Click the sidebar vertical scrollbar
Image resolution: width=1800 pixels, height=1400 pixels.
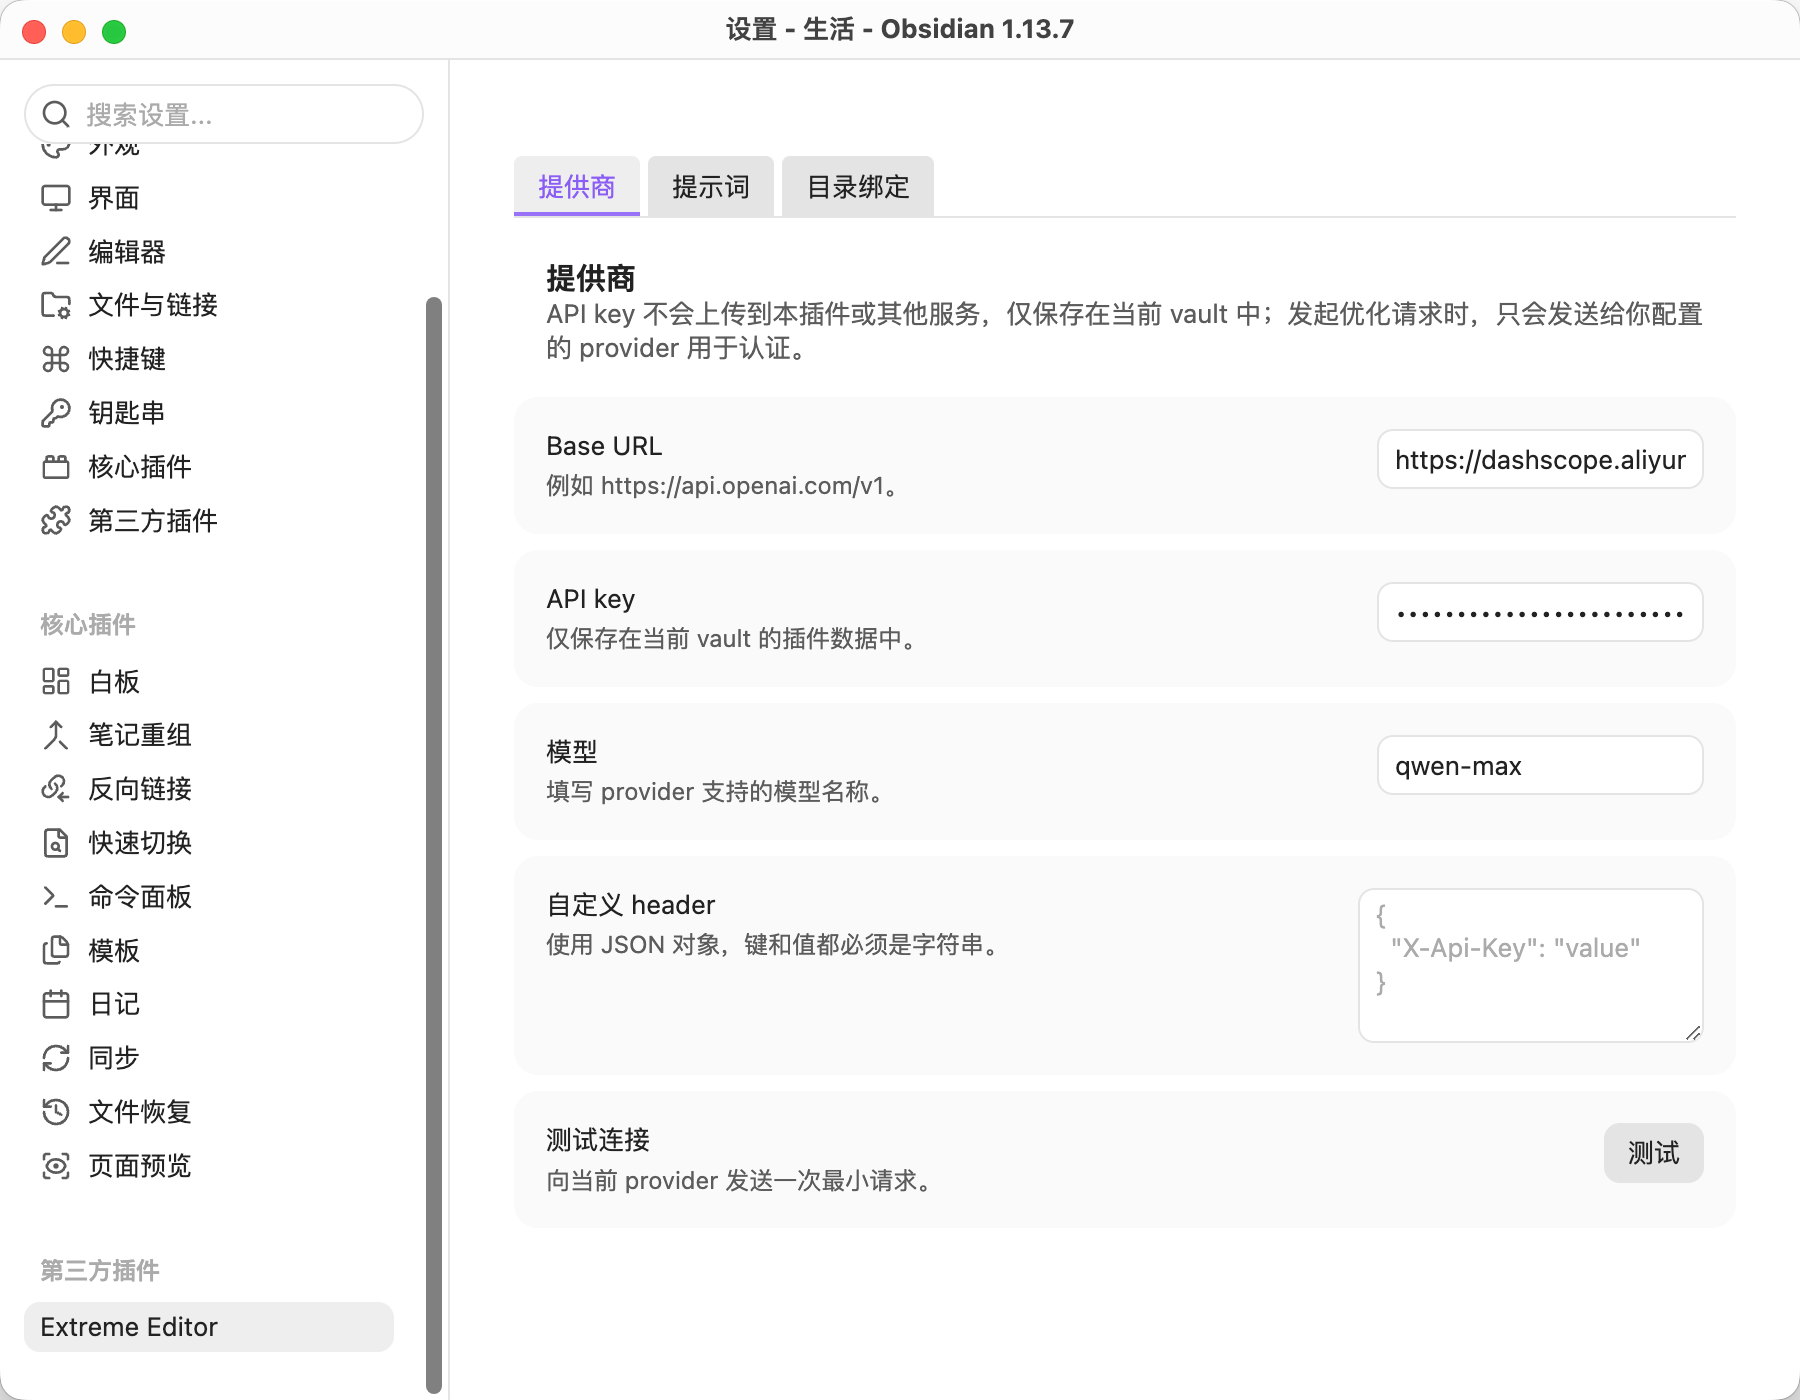(434, 845)
